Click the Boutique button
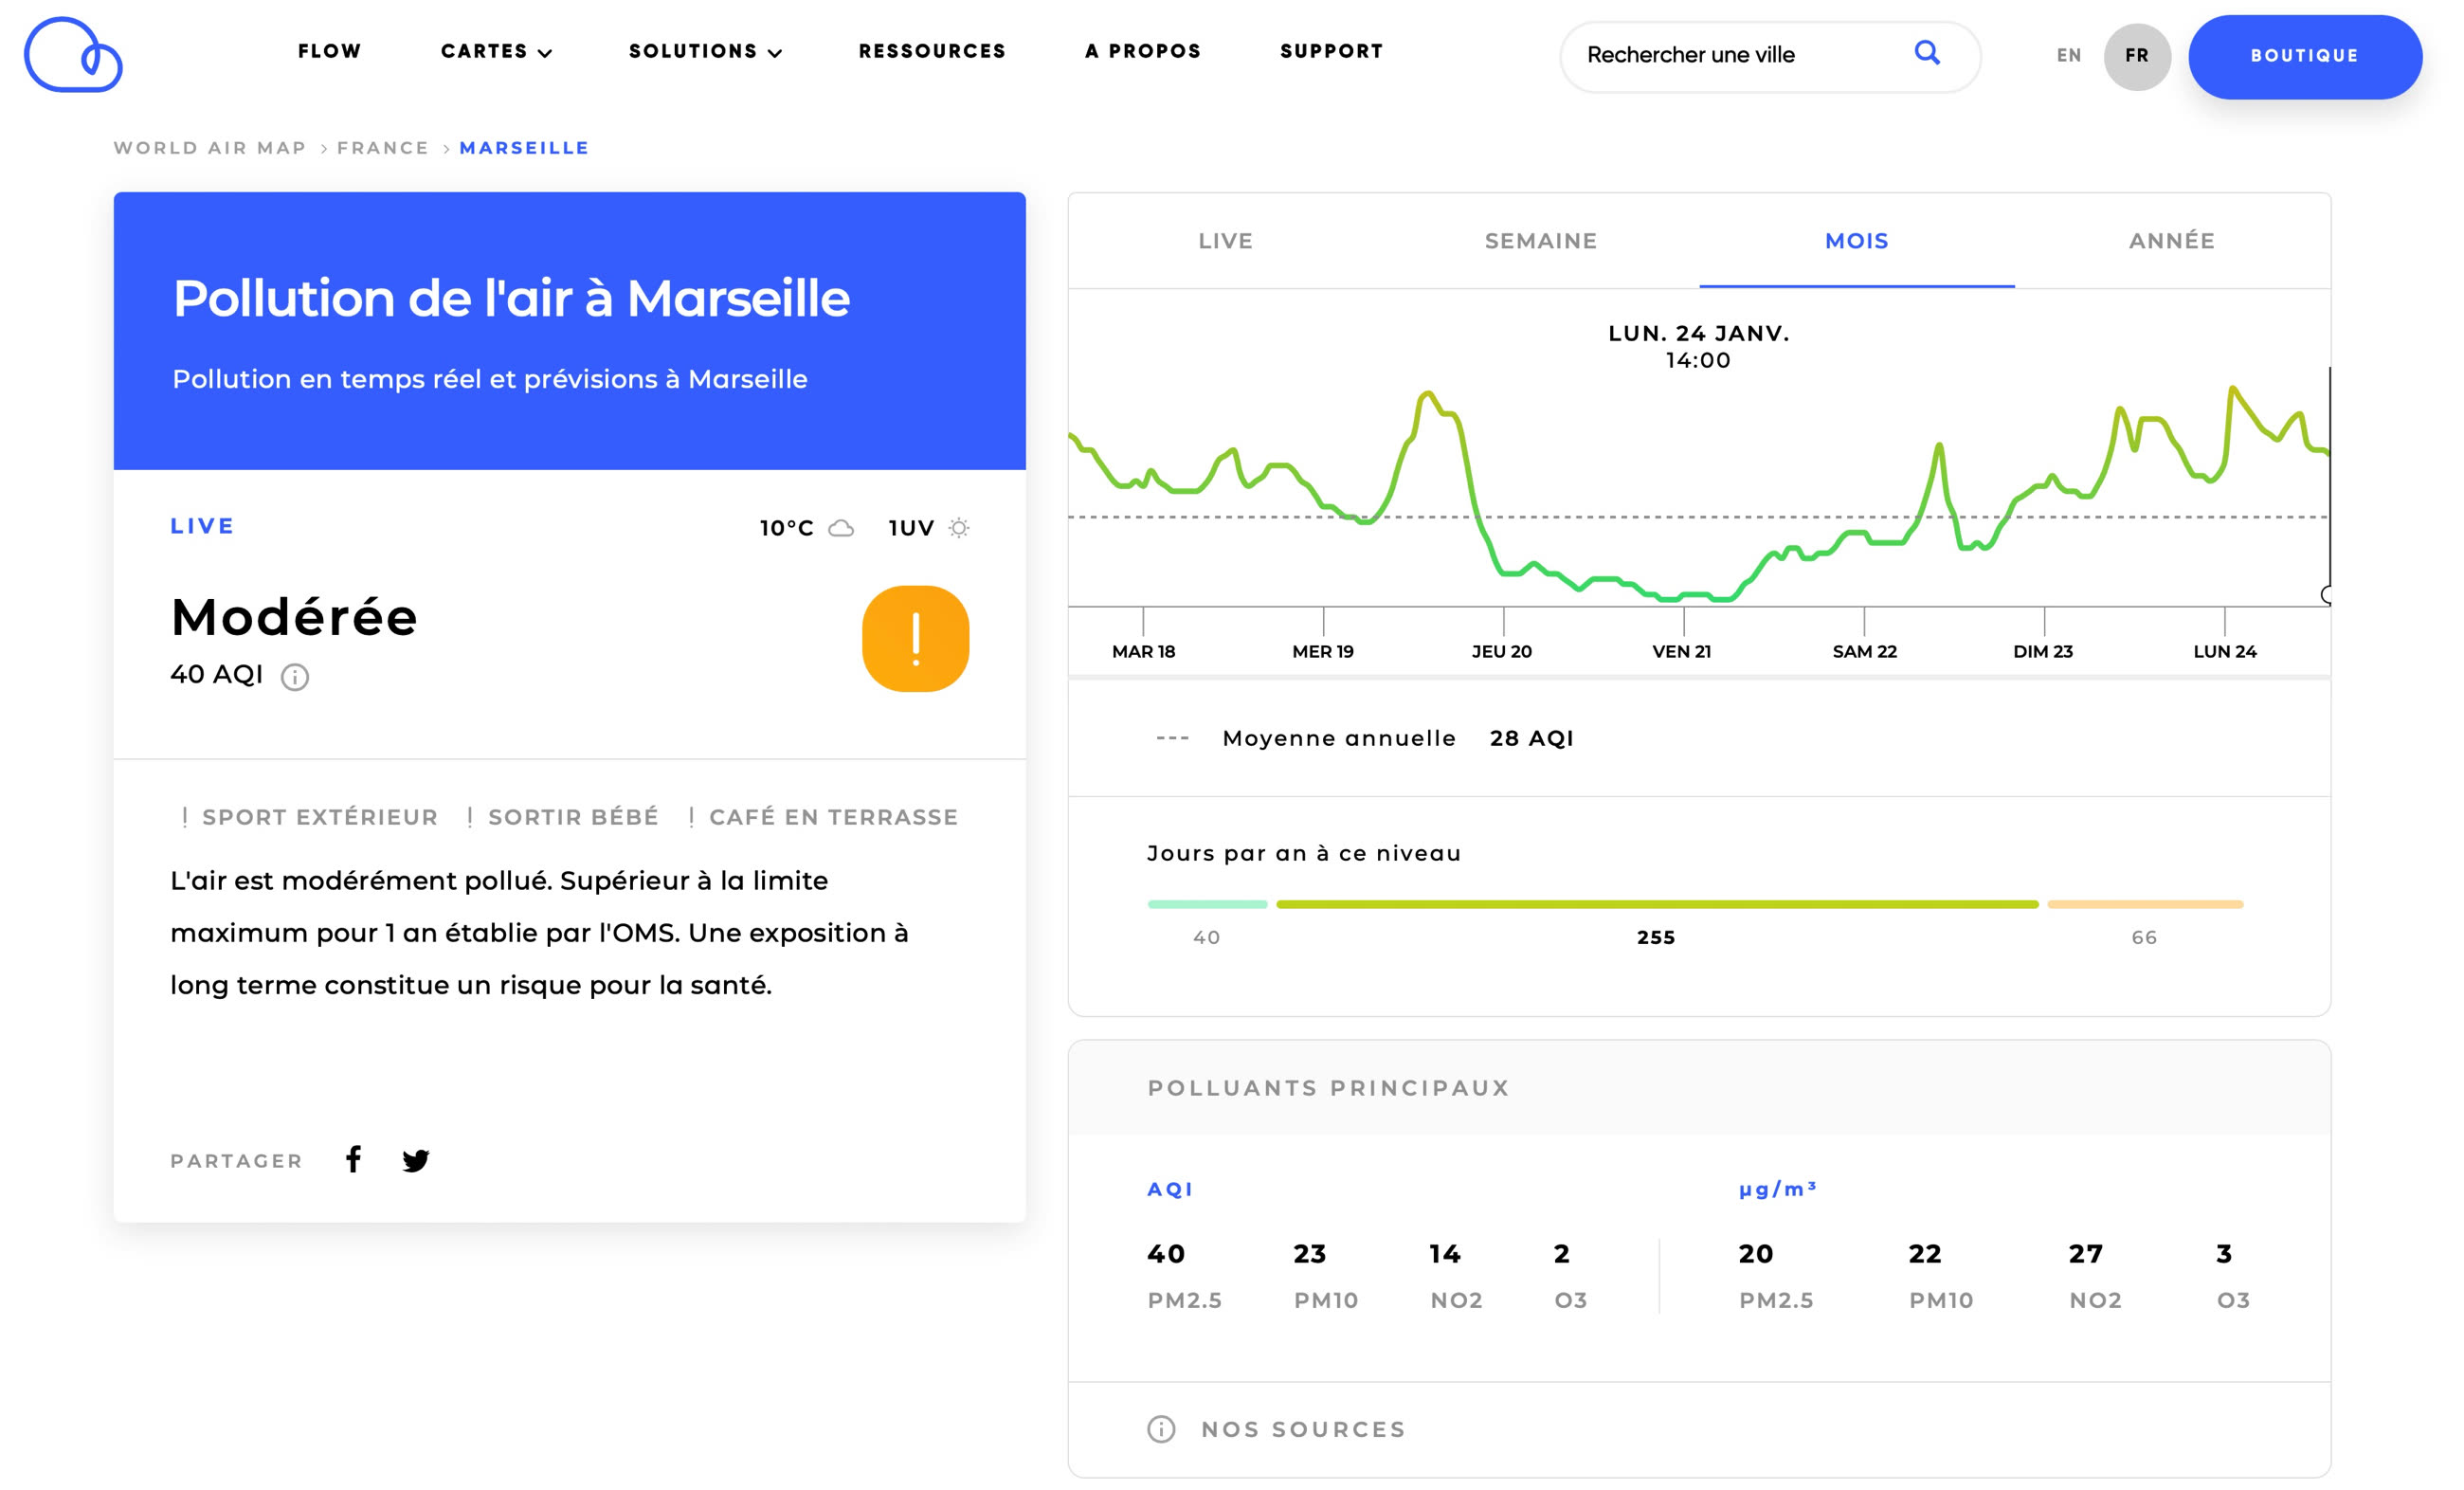2464x1490 pixels. pyautogui.click(x=2304, y=56)
